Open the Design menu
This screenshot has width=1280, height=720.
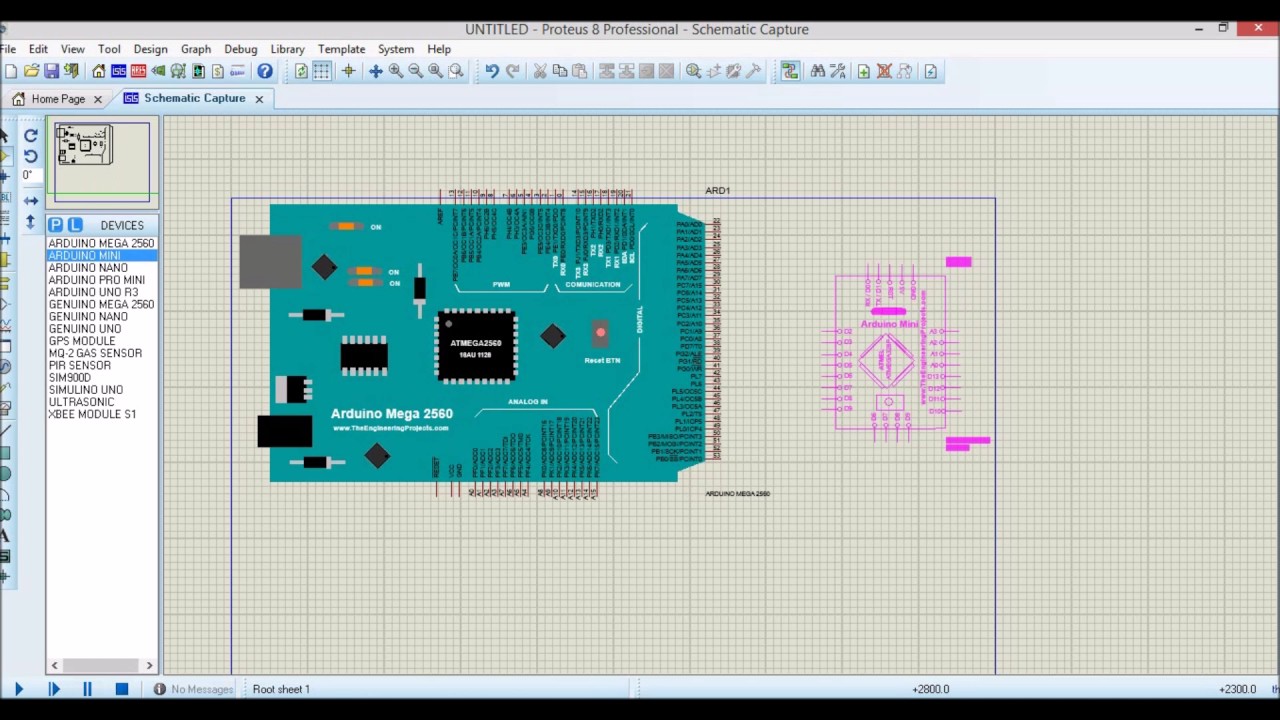coord(150,49)
